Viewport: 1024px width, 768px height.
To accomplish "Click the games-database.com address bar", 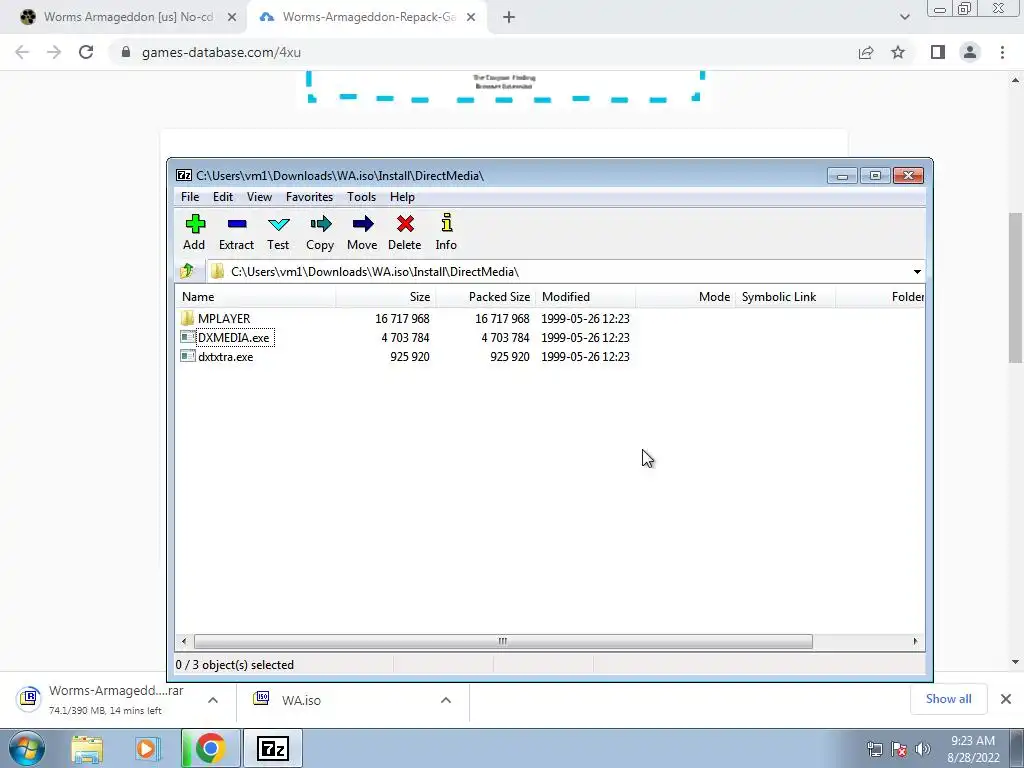I will 483,52.
